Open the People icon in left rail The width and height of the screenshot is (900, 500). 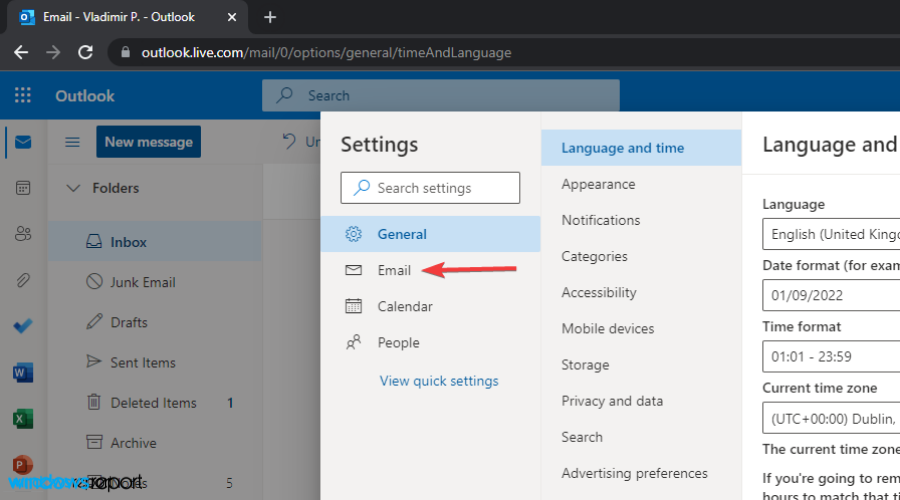(x=23, y=234)
